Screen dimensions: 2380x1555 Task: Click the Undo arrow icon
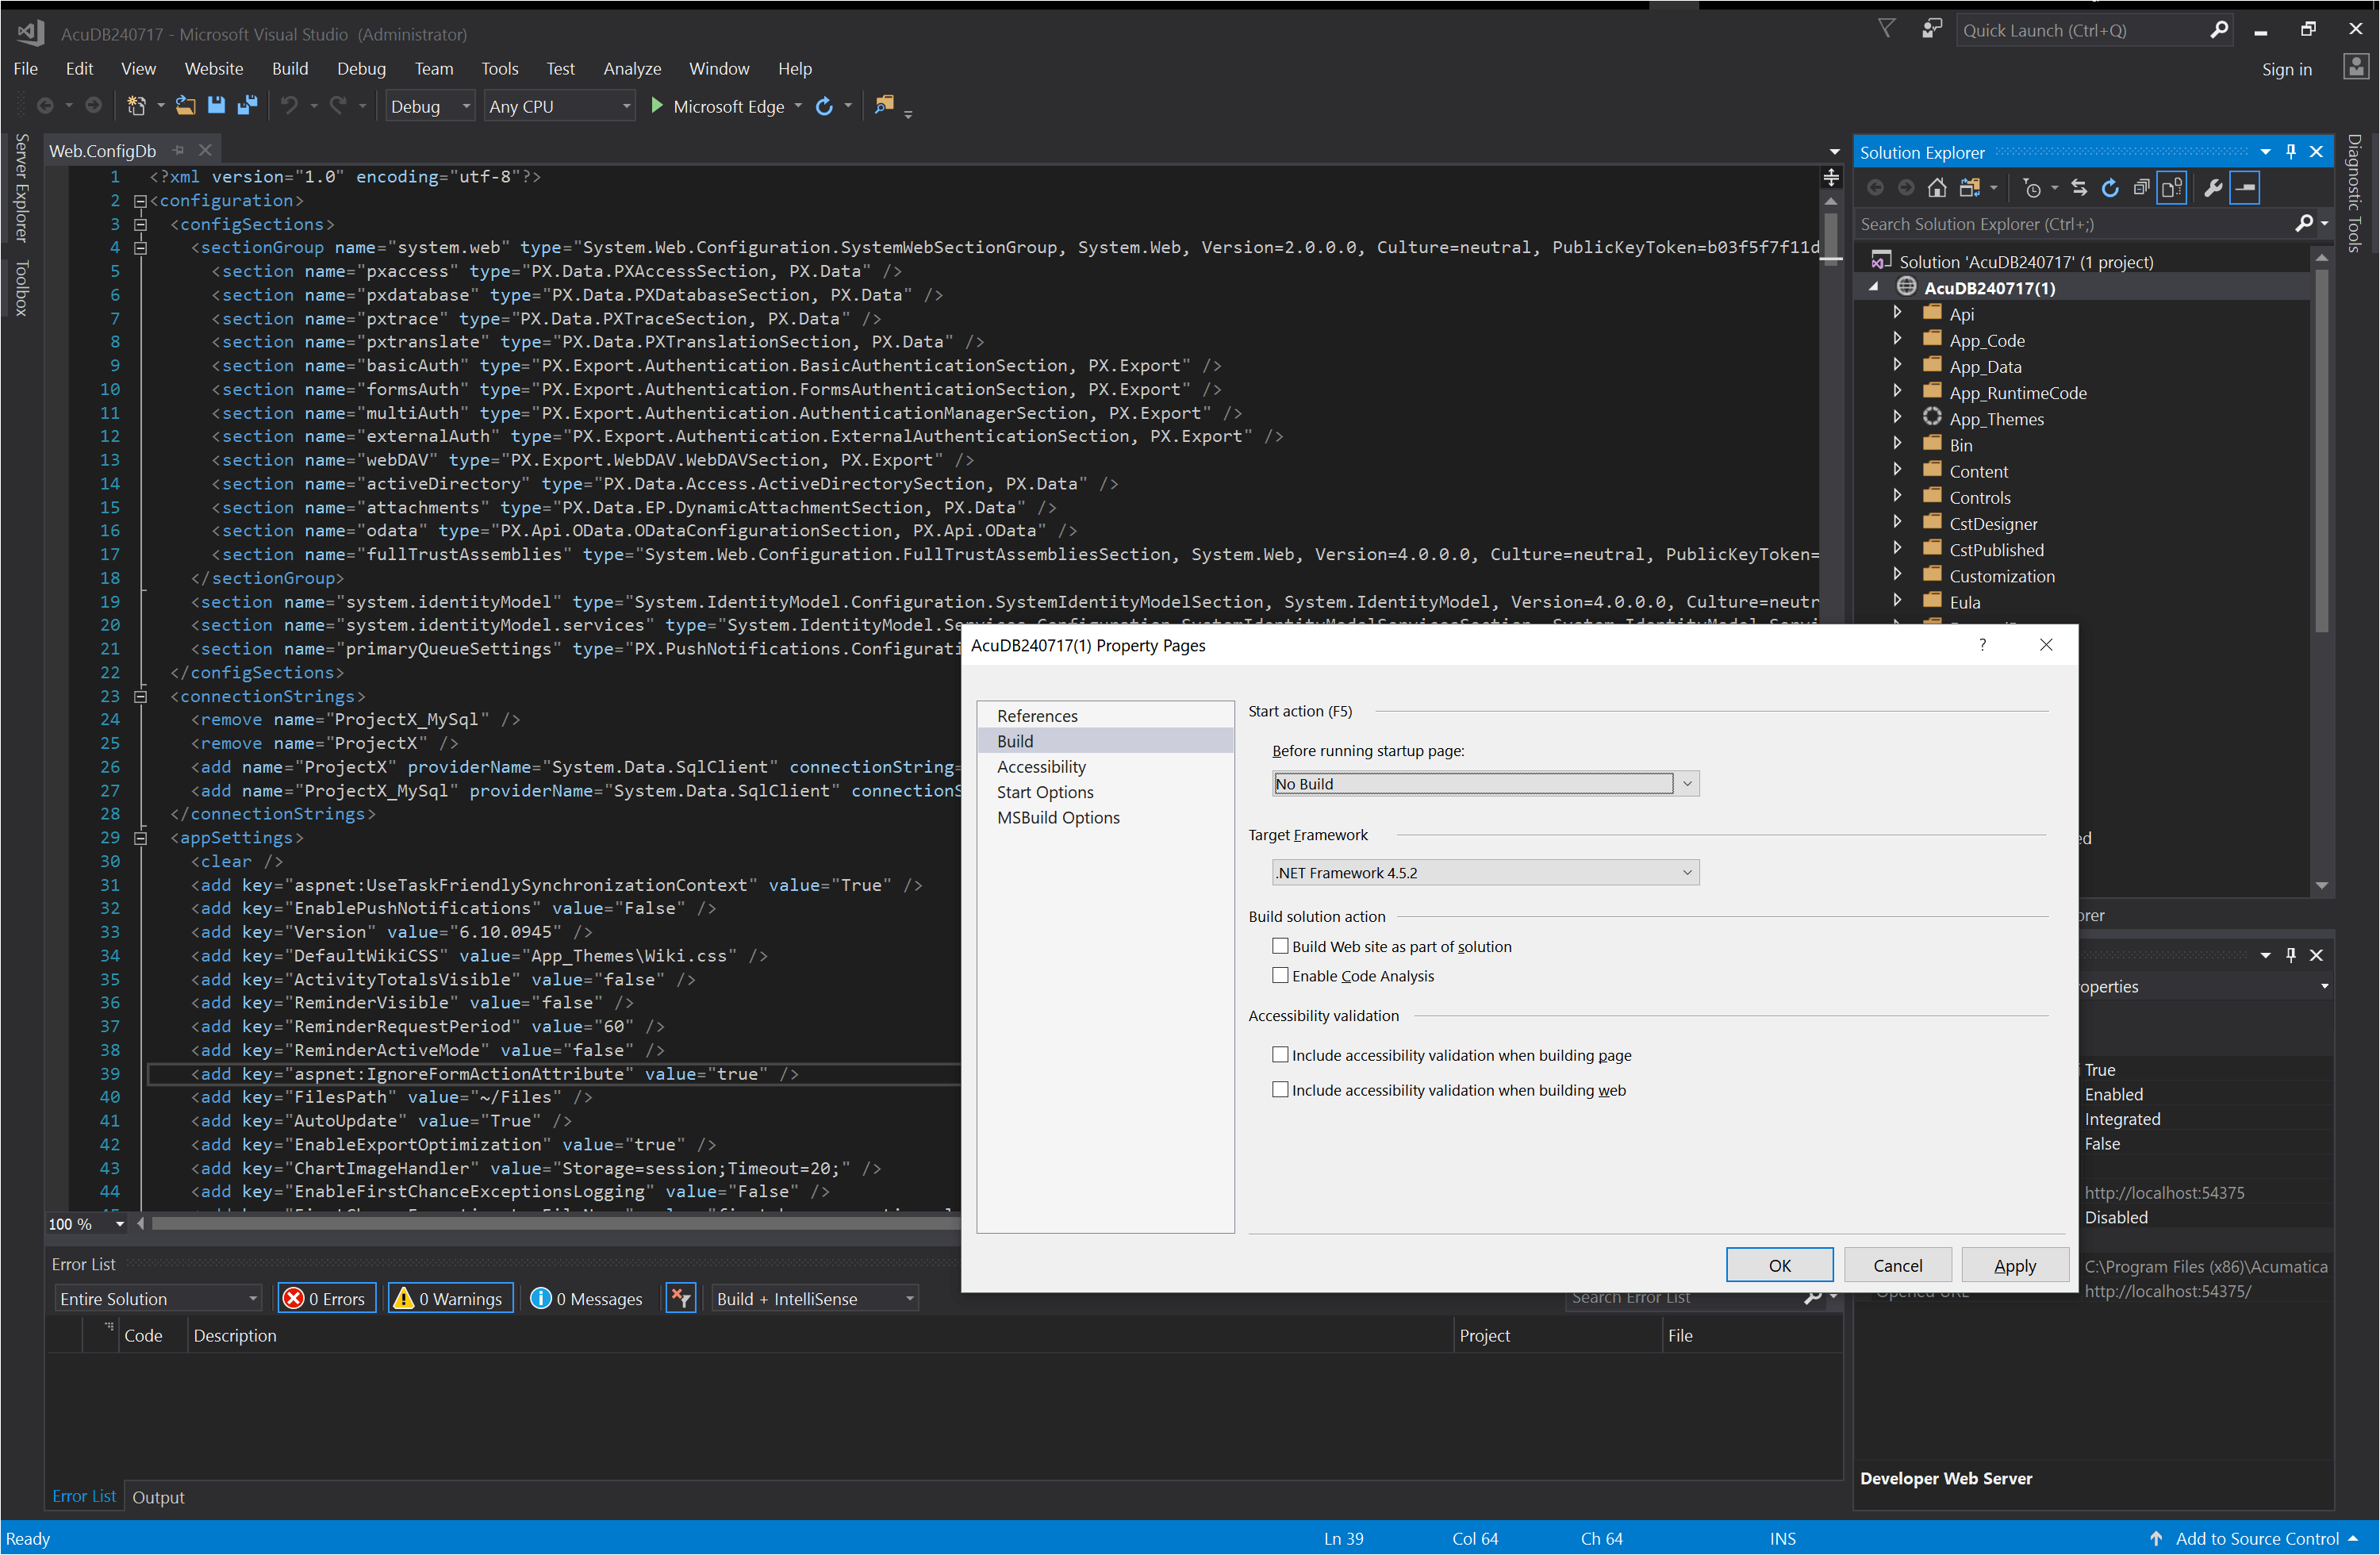(289, 106)
